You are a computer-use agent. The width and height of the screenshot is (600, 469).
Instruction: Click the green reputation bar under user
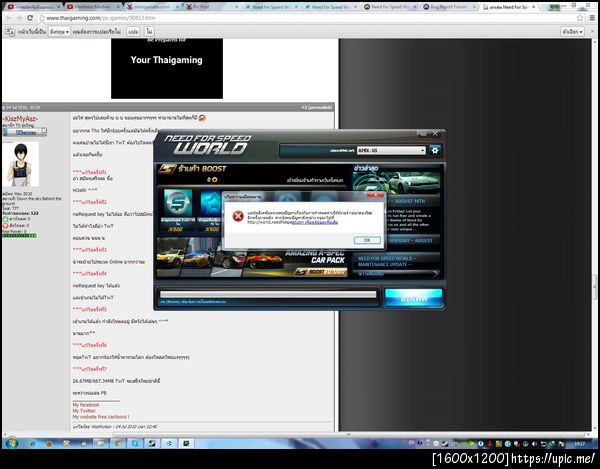coord(20,236)
